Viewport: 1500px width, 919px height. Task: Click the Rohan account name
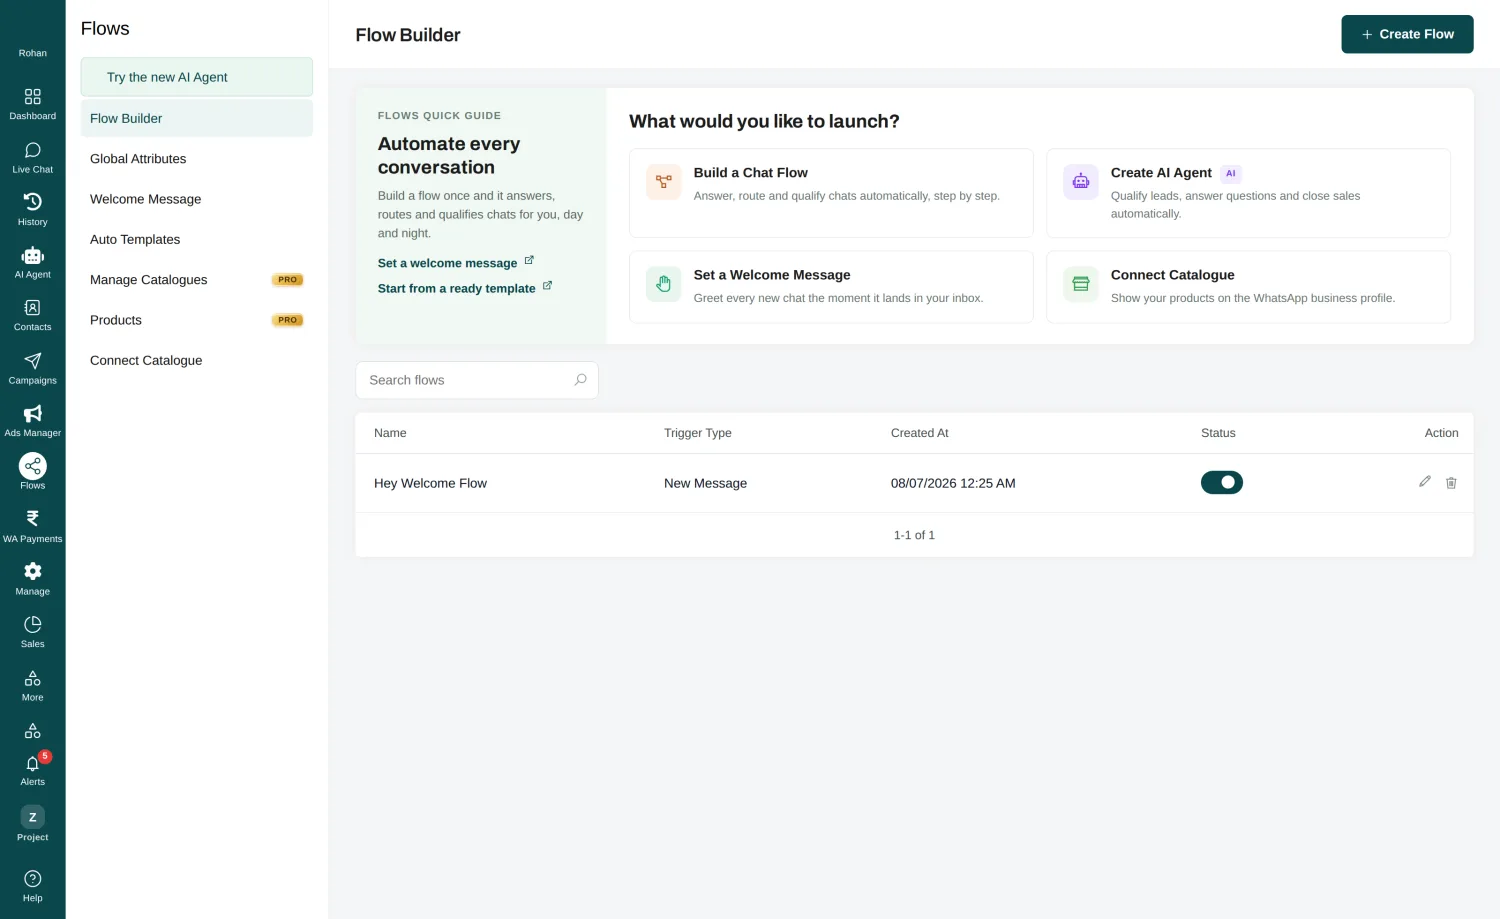click(32, 53)
